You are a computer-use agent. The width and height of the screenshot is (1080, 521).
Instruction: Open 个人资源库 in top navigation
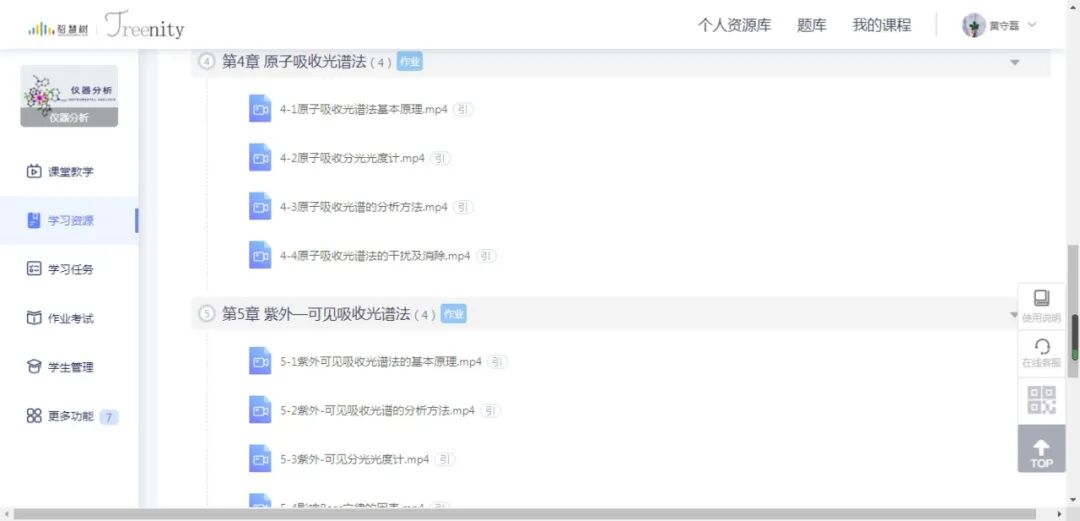coord(734,25)
